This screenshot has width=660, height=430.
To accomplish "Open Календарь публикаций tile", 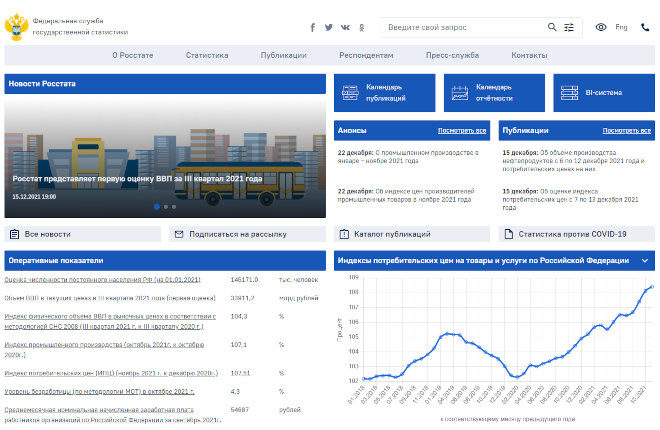I will 384,92.
